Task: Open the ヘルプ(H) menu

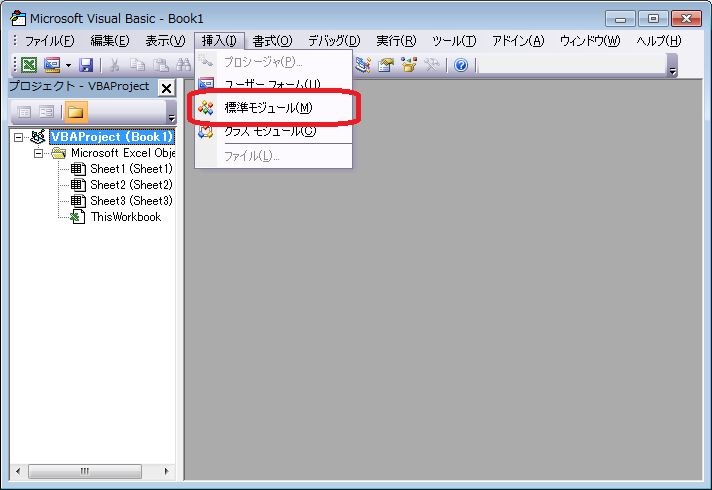Action: 659,41
